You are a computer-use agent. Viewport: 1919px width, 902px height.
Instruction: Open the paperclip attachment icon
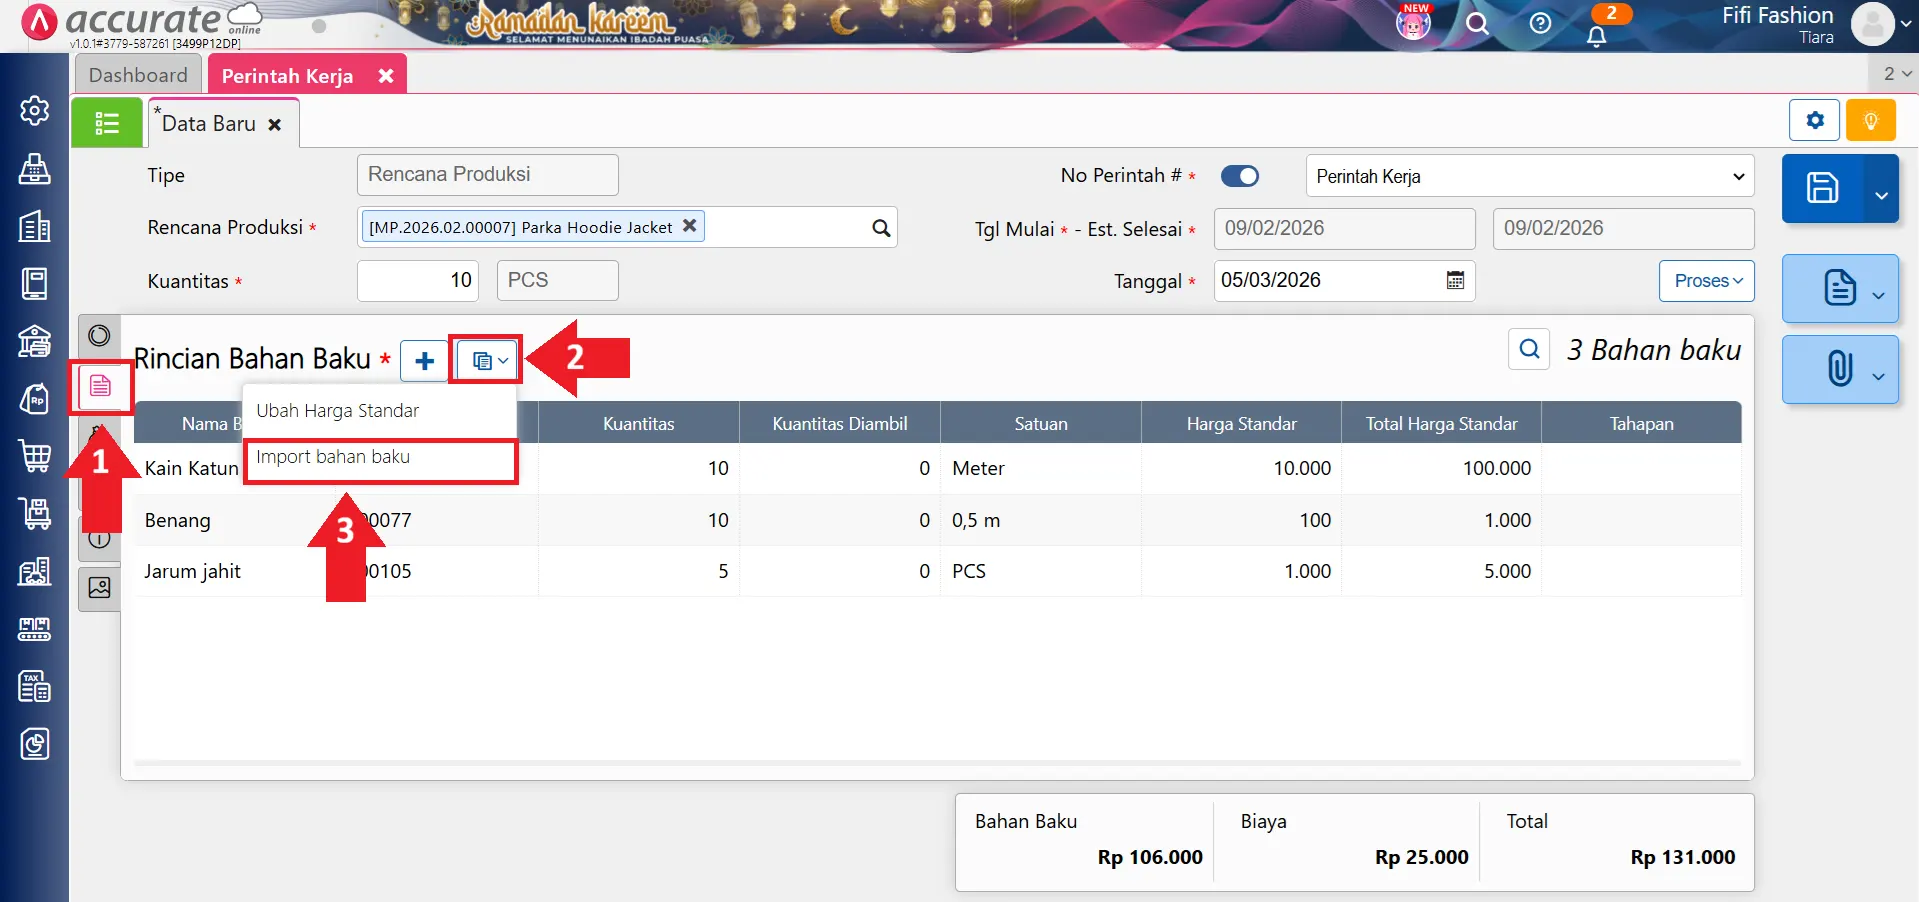[x=1839, y=369]
